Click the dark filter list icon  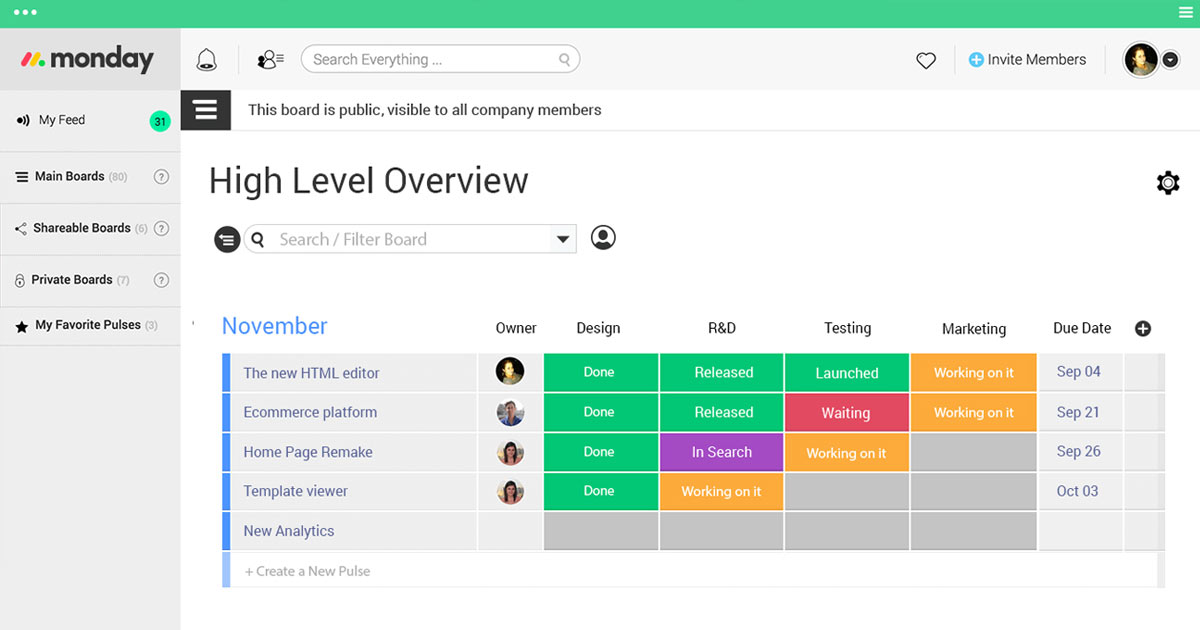[x=227, y=239]
